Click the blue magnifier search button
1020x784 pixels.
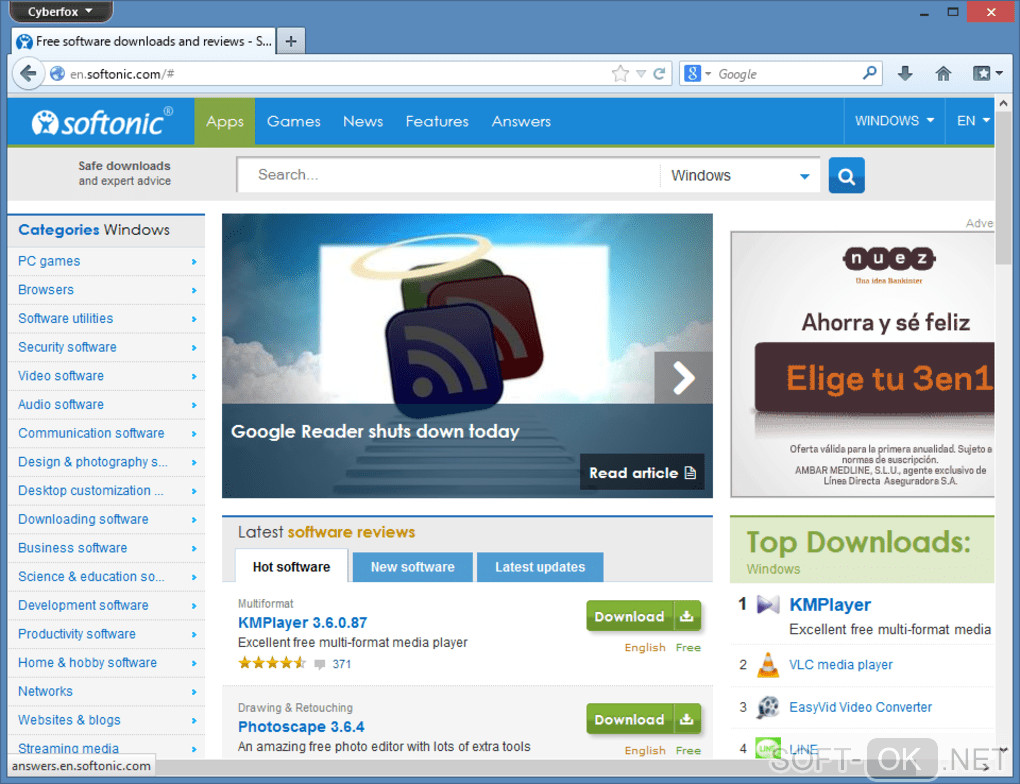pos(846,176)
